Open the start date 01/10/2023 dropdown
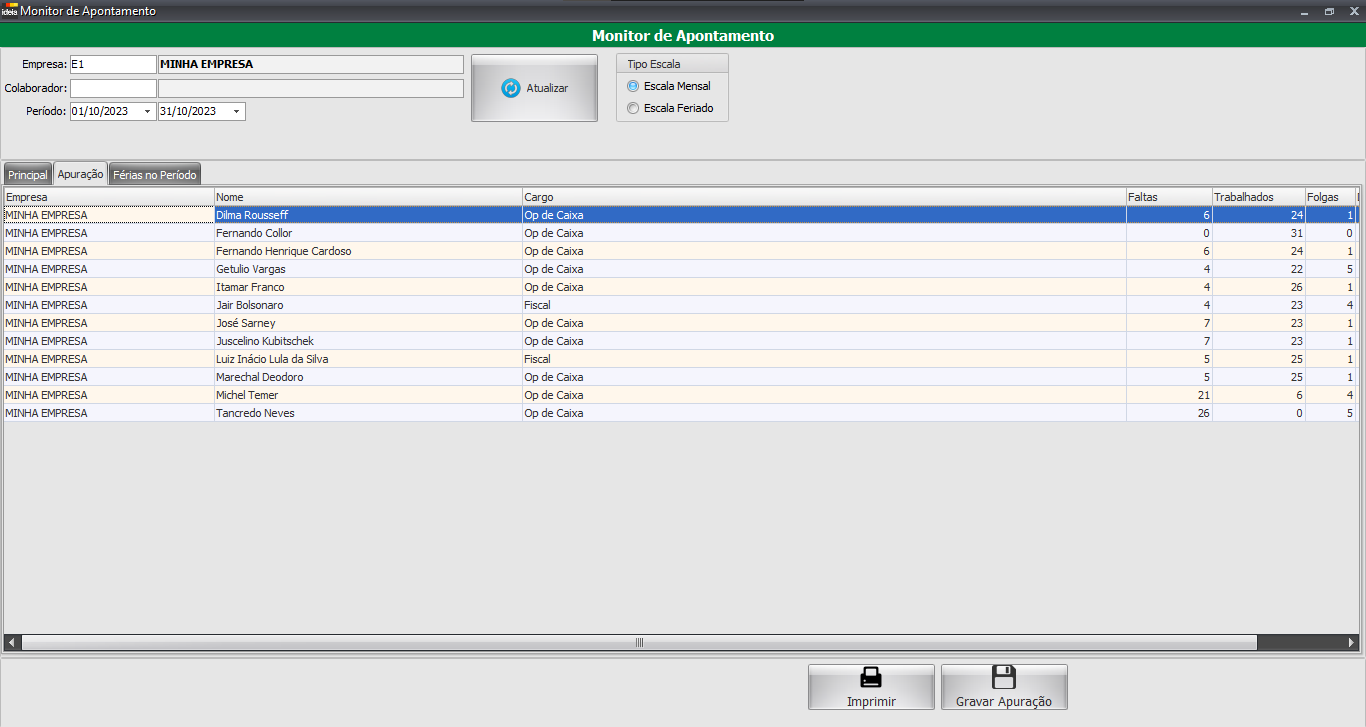 pos(148,112)
